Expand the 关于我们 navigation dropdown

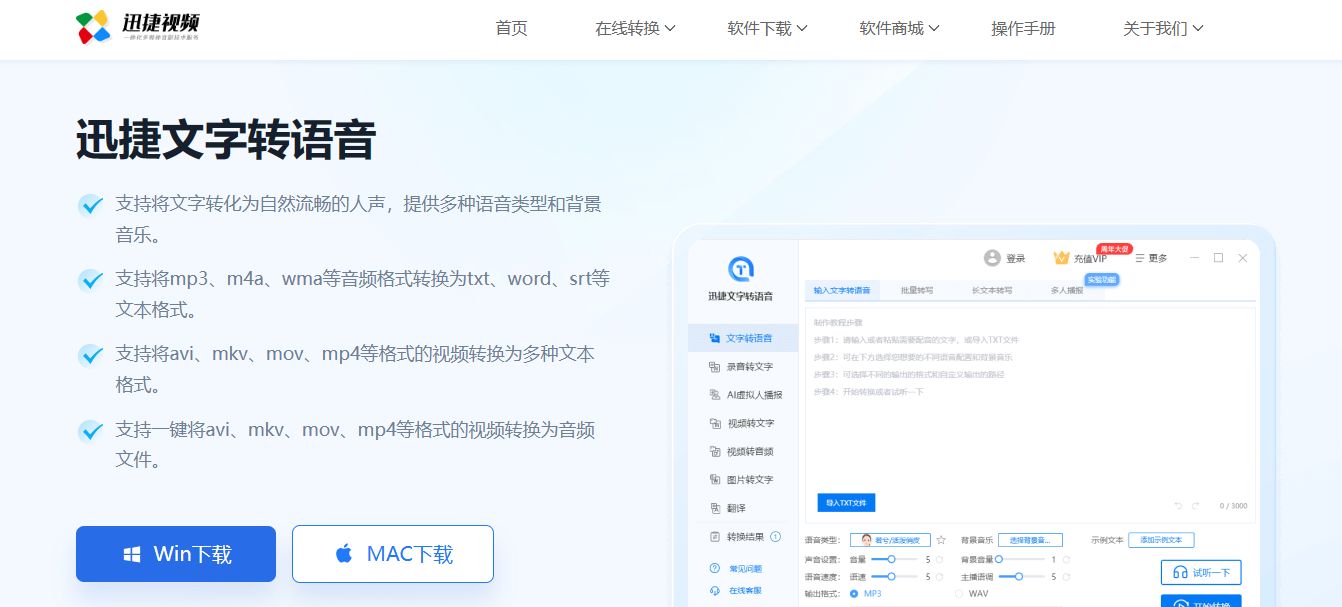pyautogui.click(x=1163, y=28)
